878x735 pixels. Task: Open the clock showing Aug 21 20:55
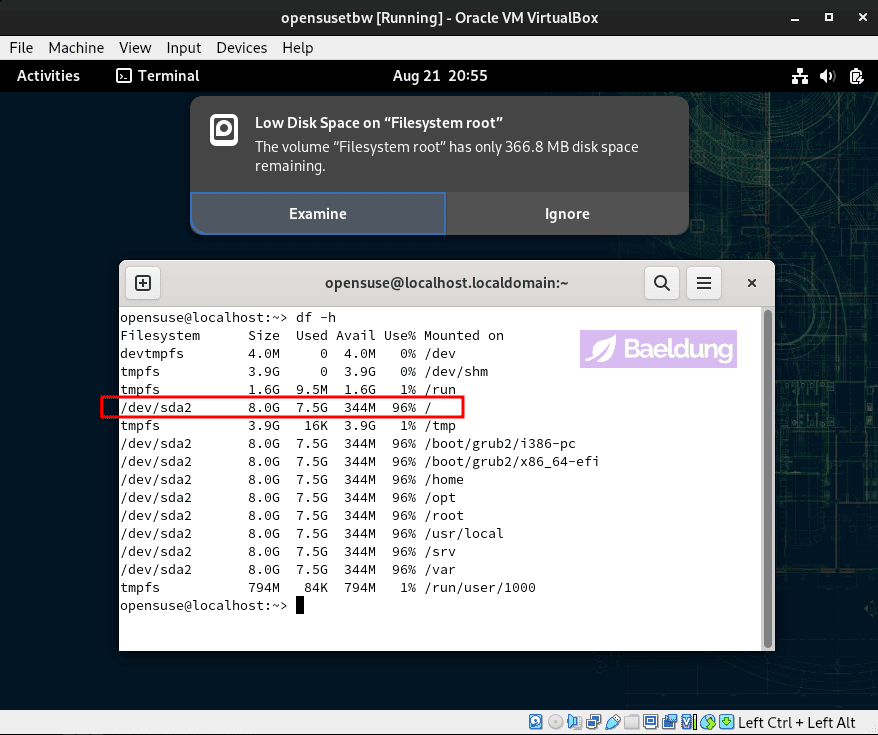pos(440,76)
